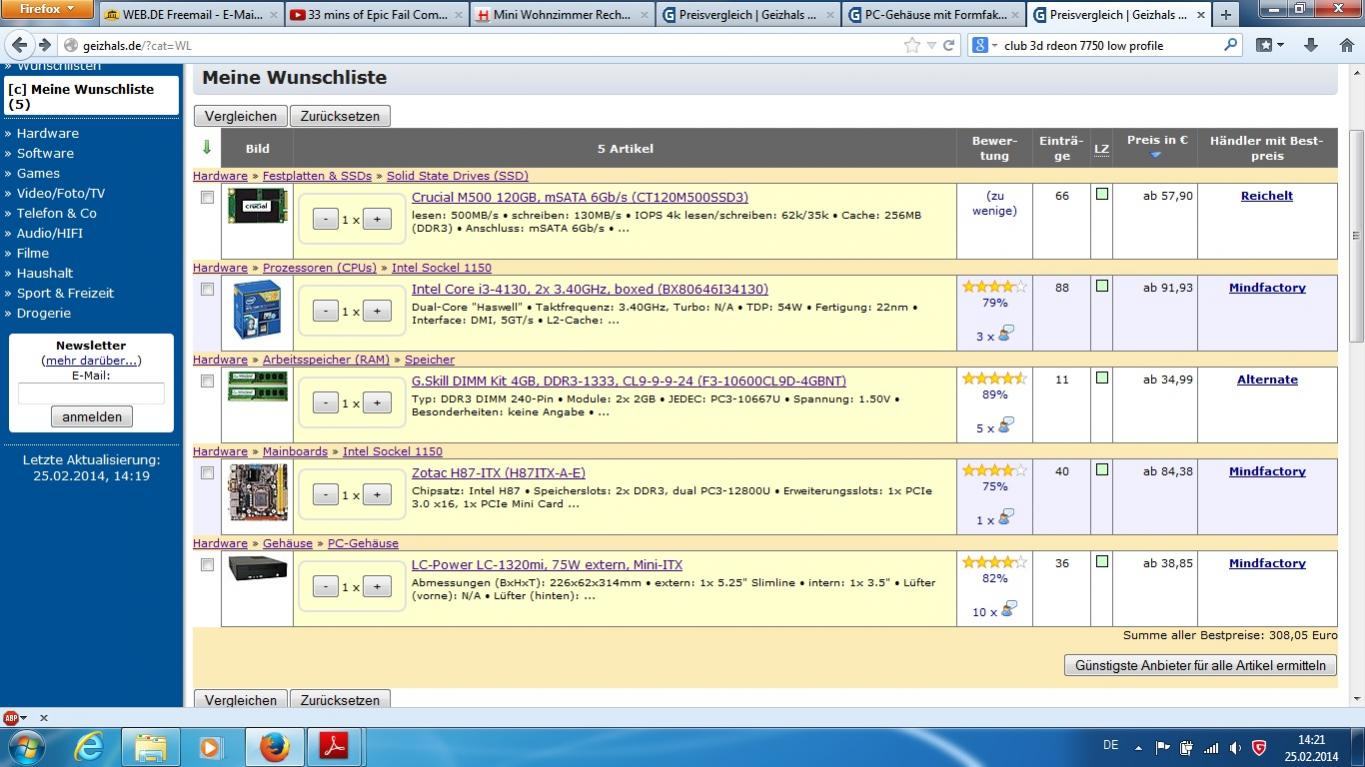Open reviews icon for Intel Core i3-4130

pyautogui.click(x=1007, y=334)
